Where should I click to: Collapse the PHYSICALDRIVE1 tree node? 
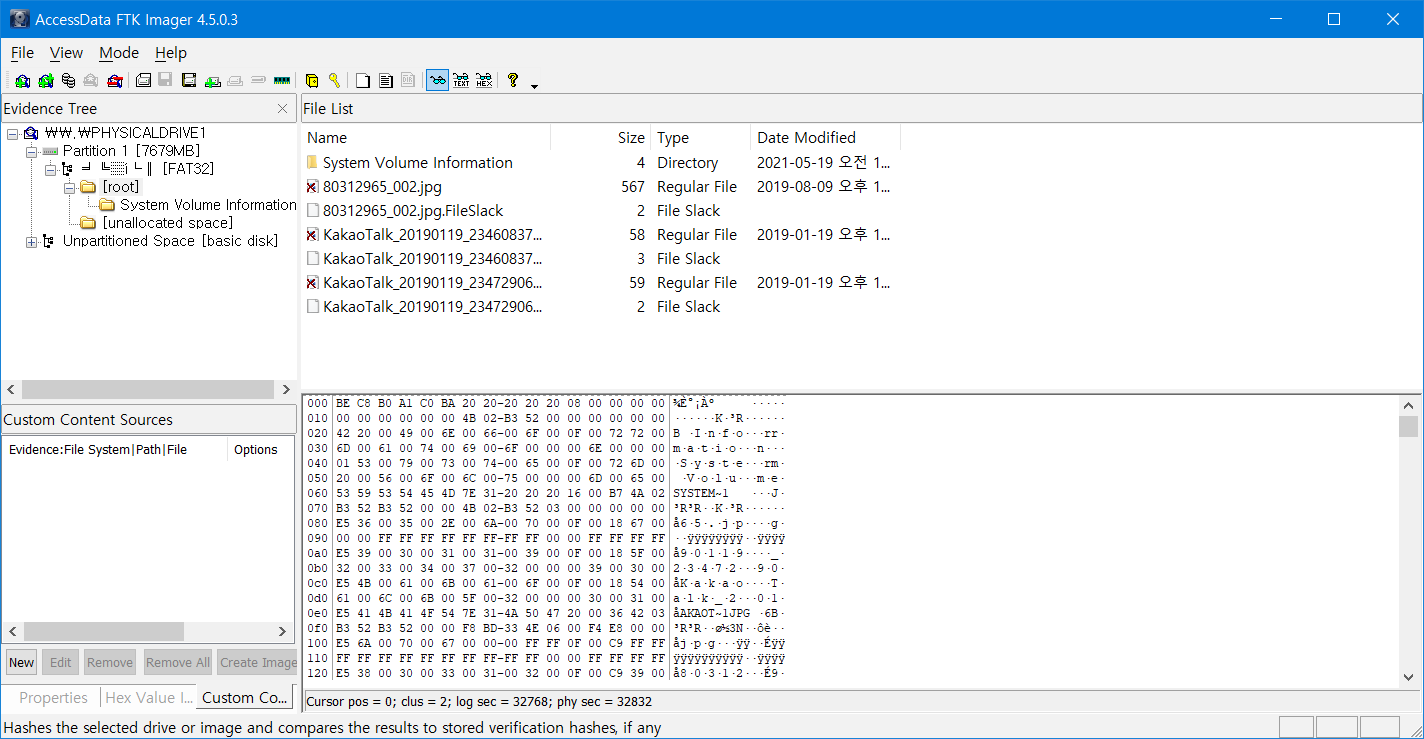coord(13,133)
